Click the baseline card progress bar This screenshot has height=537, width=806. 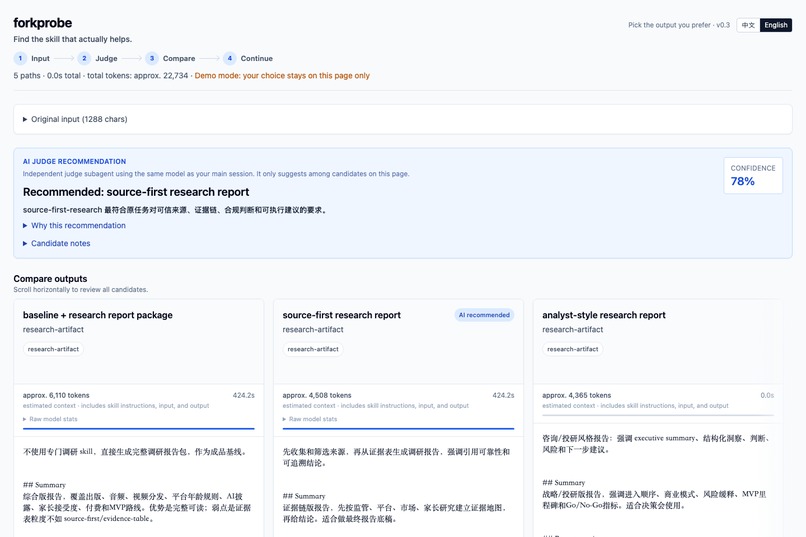coord(139,428)
